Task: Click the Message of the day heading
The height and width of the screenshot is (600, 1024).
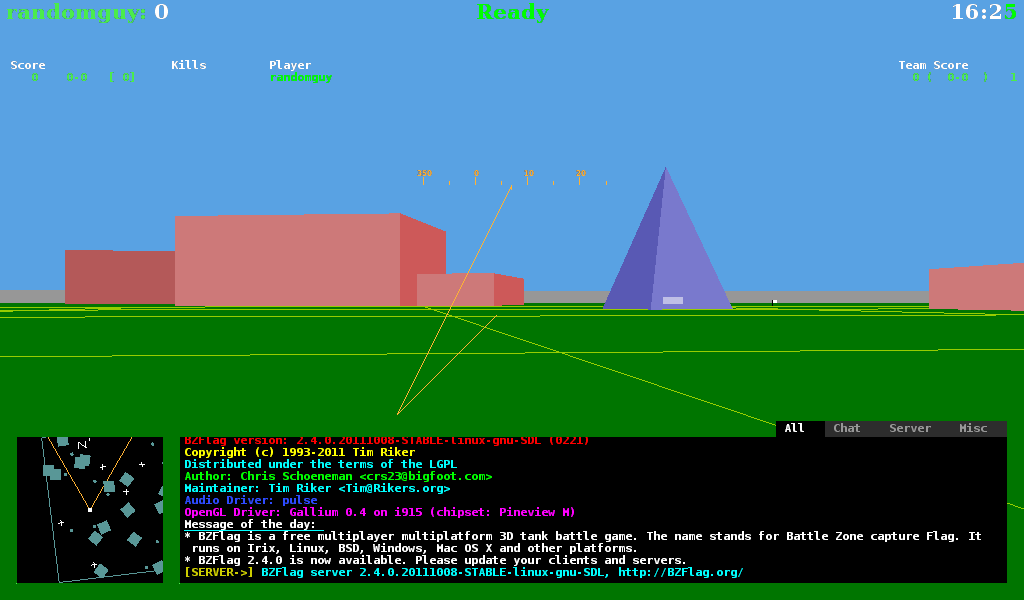Action: coord(249,524)
